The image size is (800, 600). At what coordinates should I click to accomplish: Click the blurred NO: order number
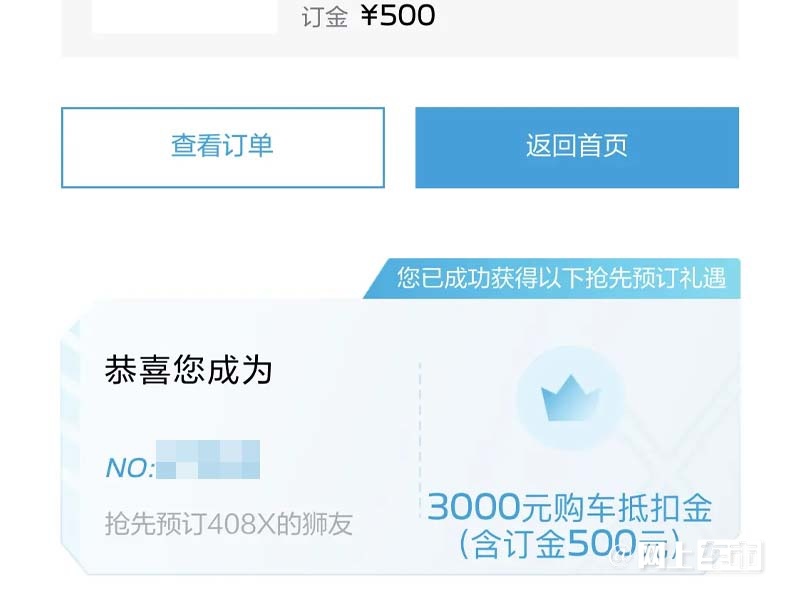point(208,460)
